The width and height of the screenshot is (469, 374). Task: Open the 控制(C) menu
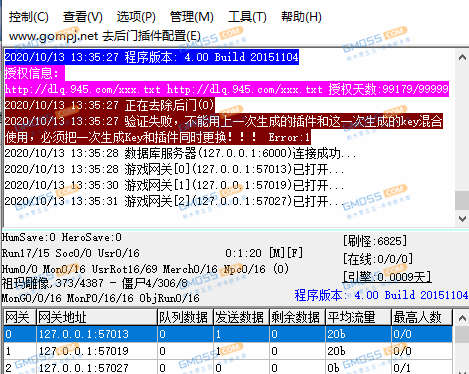coord(29,17)
